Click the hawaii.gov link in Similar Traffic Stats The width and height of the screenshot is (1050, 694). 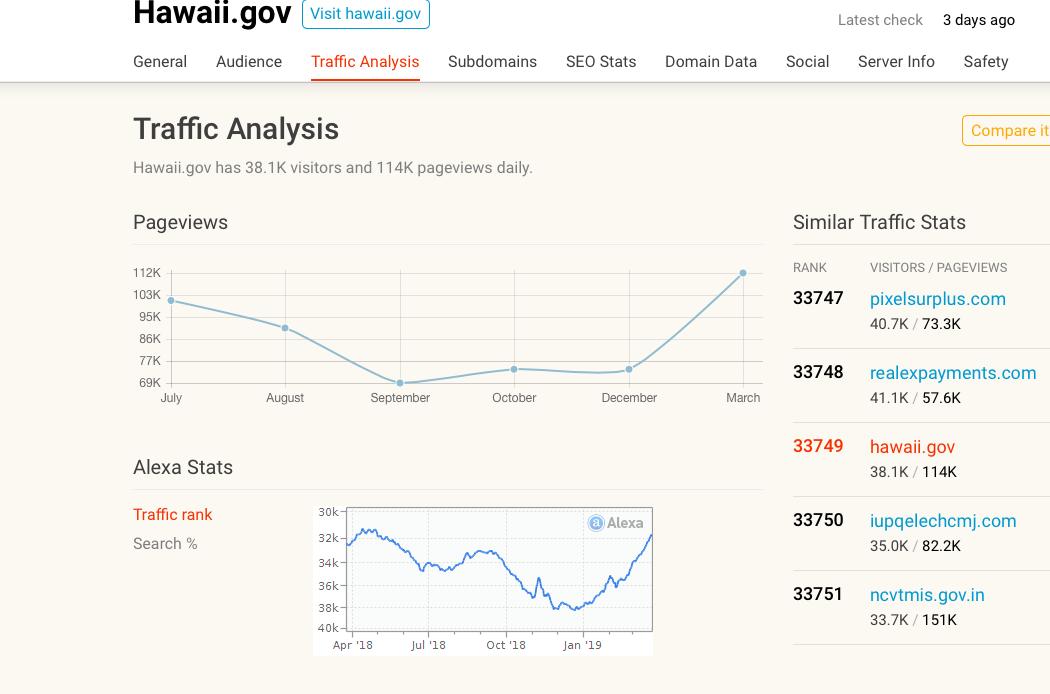point(912,447)
